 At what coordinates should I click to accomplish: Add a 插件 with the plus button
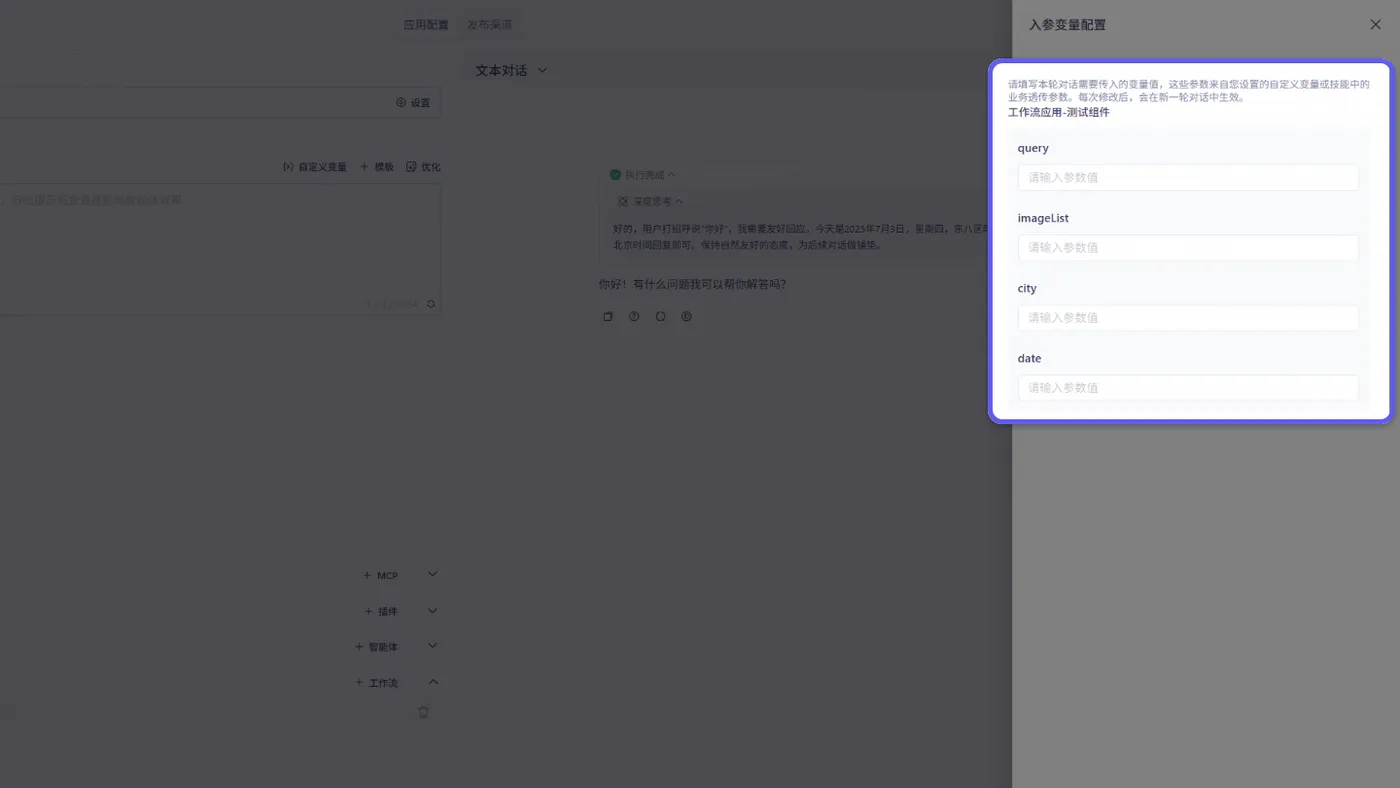point(380,611)
